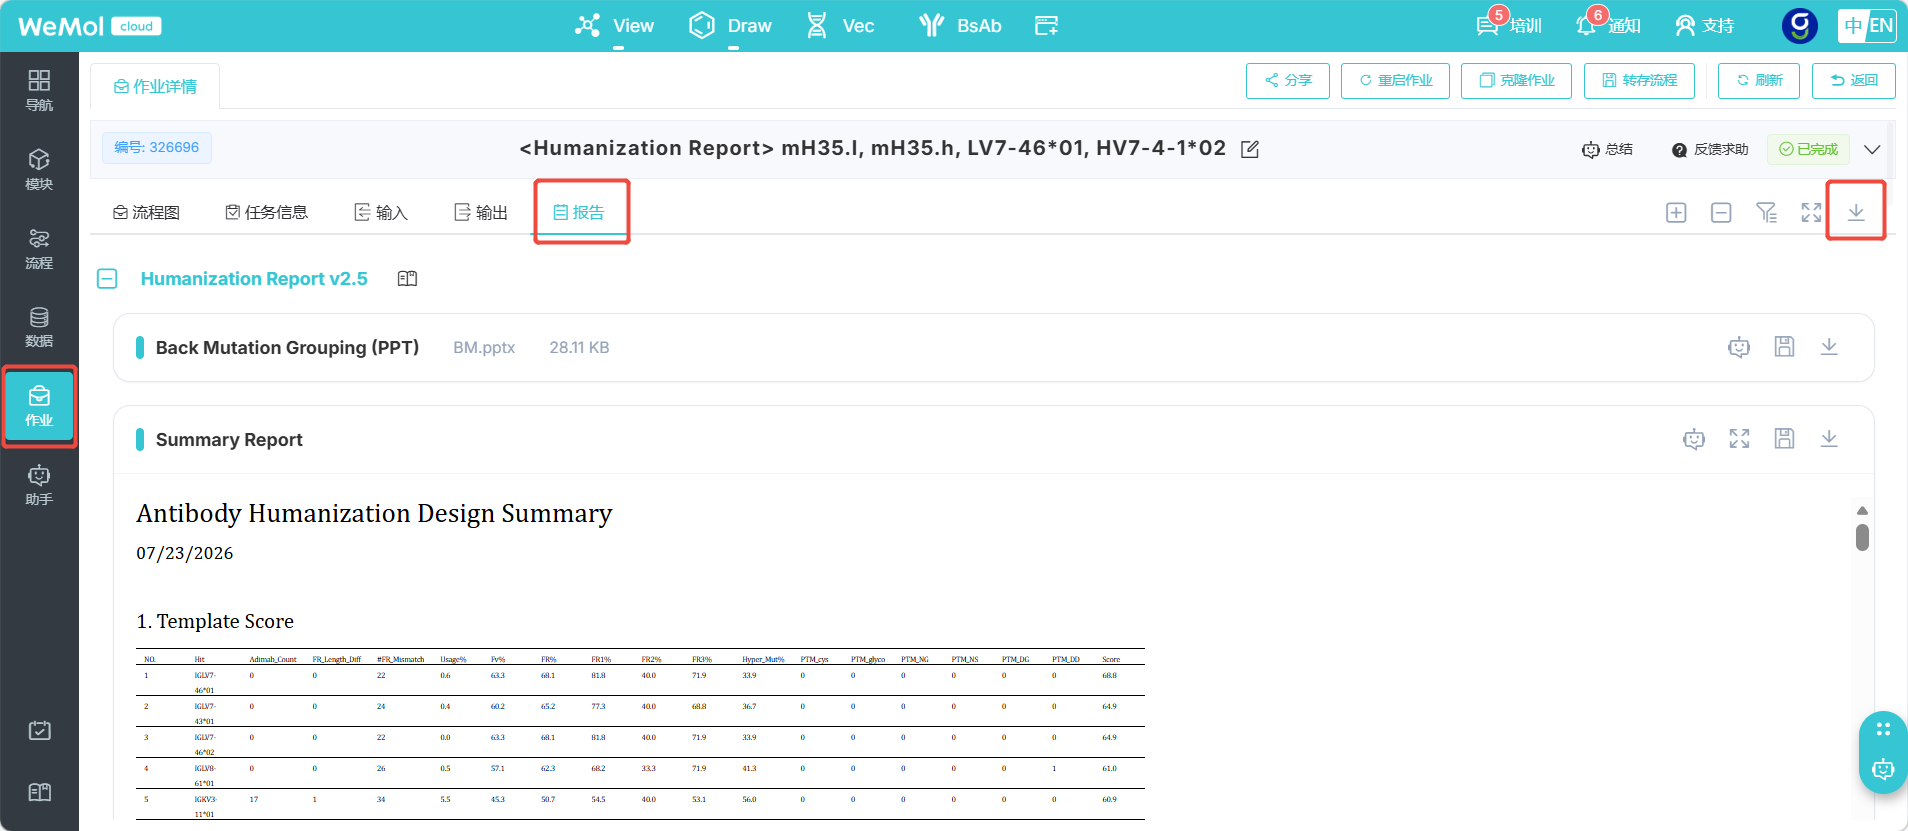Click the 克隆作业 button
This screenshot has height=831, width=1908.
coord(1516,81)
